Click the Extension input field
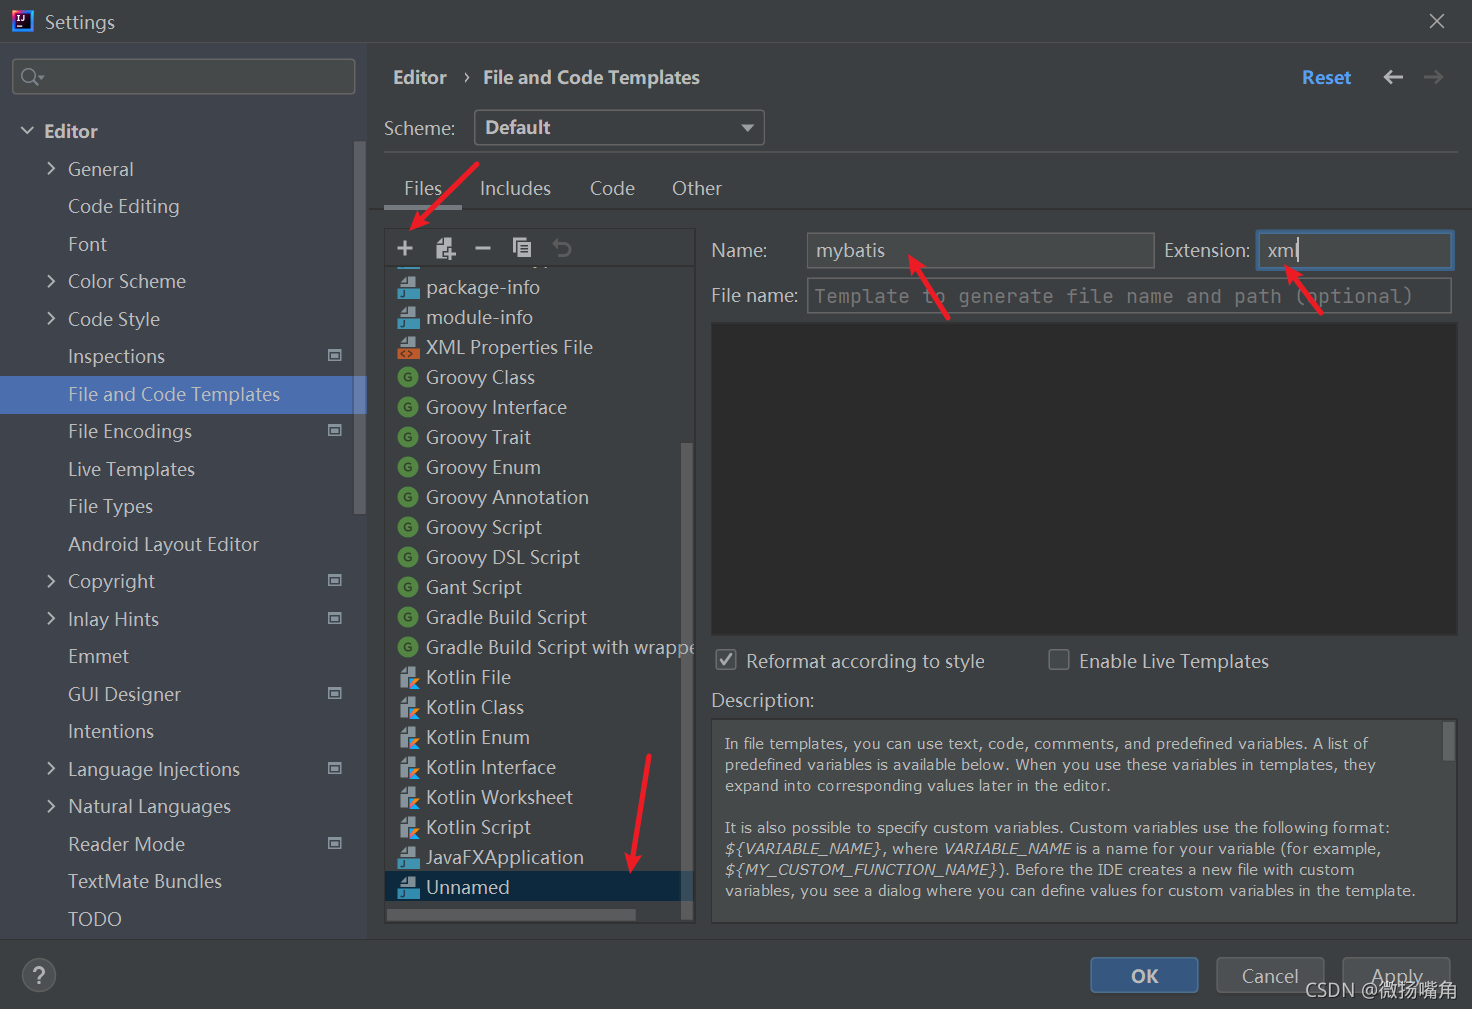The image size is (1472, 1009). coord(1354,250)
